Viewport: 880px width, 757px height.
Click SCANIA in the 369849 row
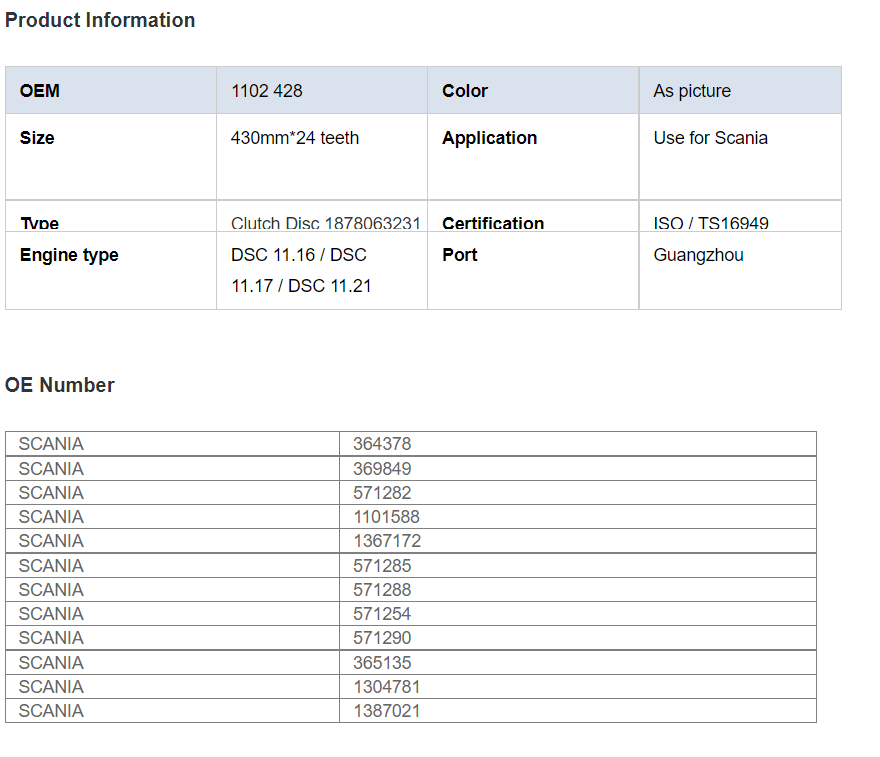pyautogui.click(x=51, y=469)
